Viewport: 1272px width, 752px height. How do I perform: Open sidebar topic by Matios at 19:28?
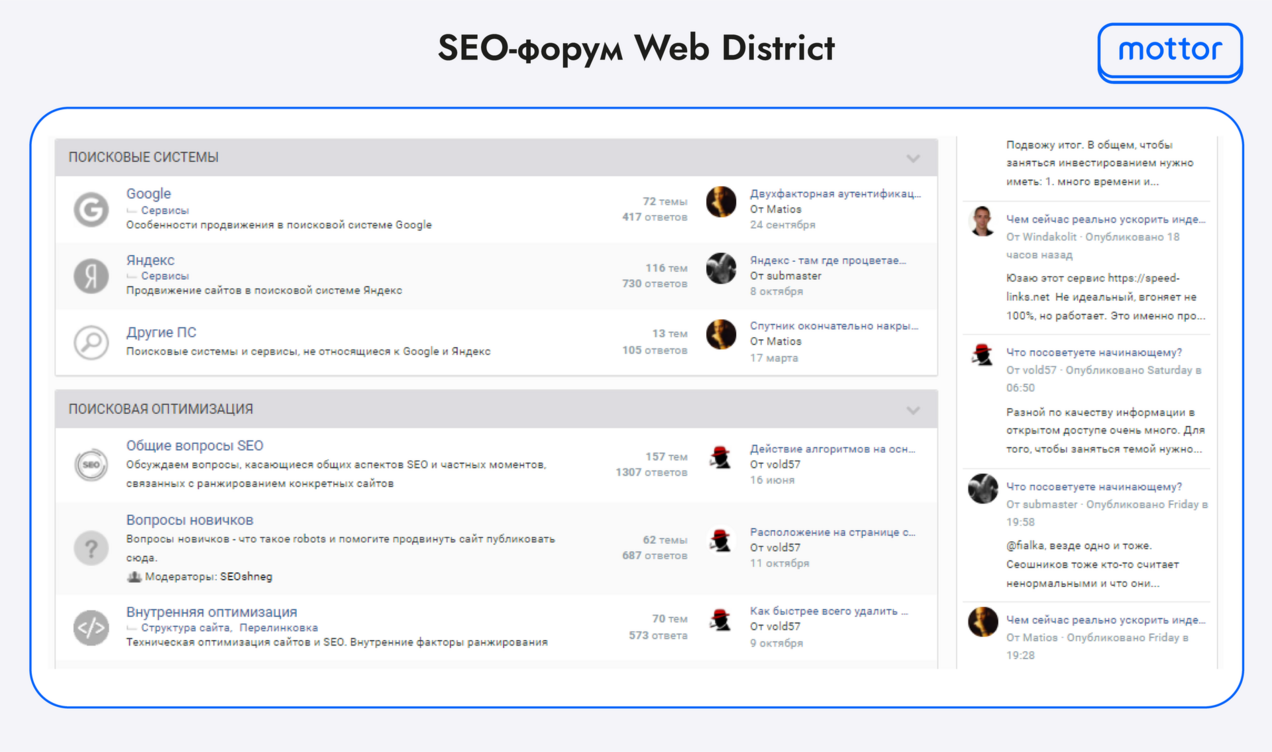(x=1106, y=620)
